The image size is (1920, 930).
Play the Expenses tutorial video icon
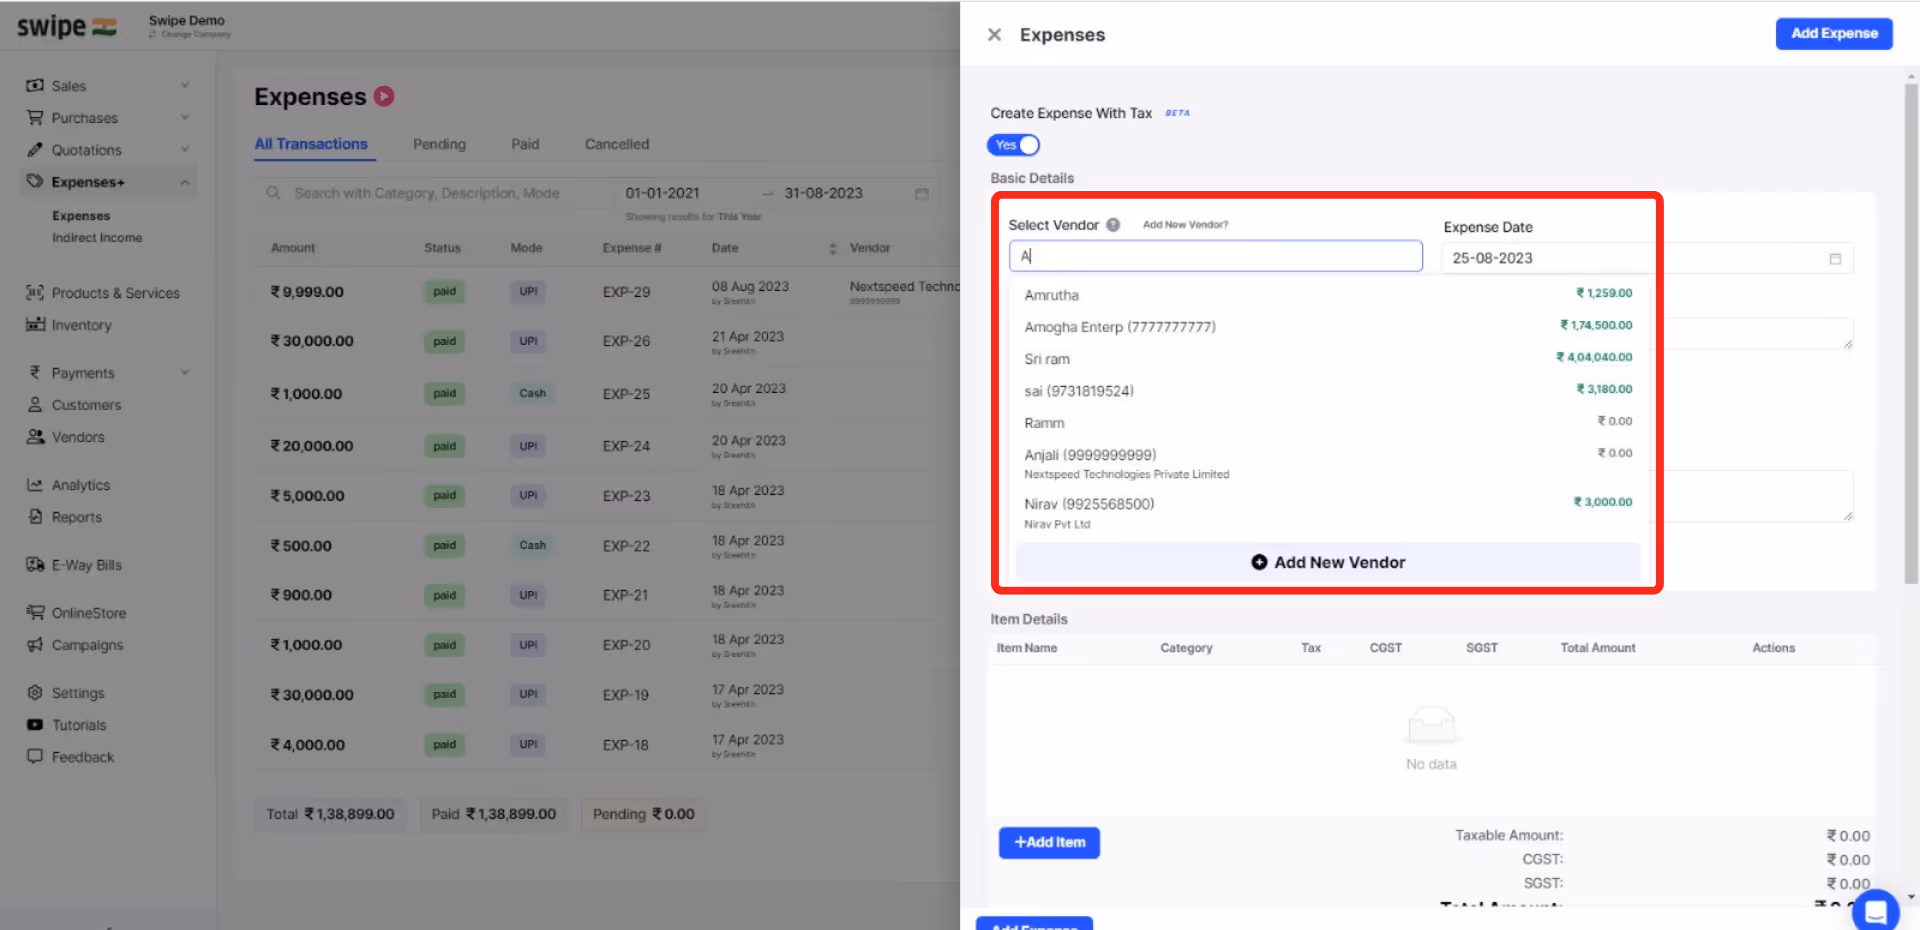(384, 96)
